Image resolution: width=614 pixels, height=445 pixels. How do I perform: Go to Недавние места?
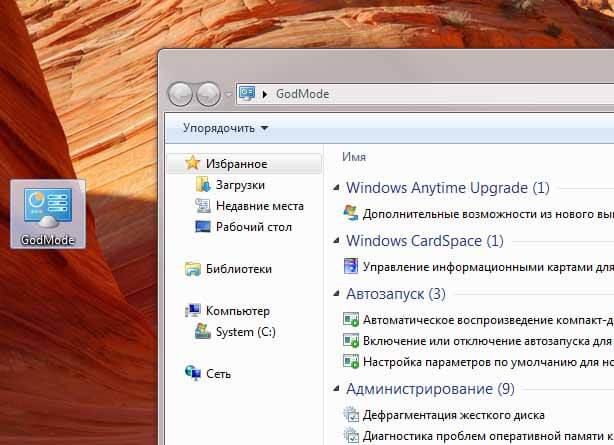click(259, 206)
